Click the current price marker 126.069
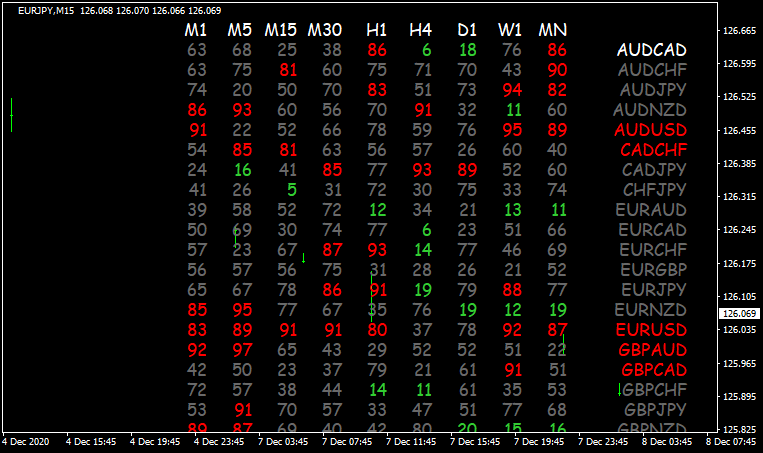The width and height of the screenshot is (763, 453). pos(739,313)
